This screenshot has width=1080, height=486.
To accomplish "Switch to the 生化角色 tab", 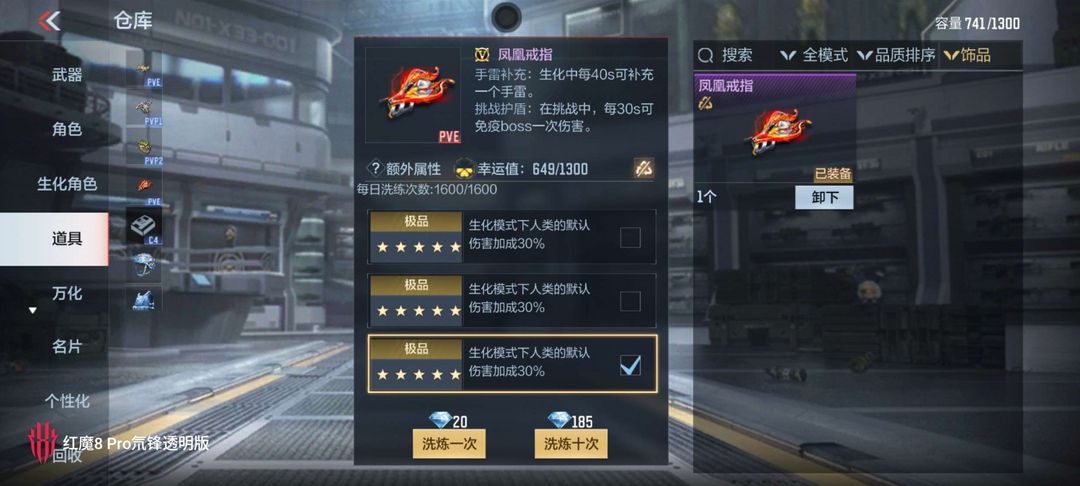I will pyautogui.click(x=67, y=184).
